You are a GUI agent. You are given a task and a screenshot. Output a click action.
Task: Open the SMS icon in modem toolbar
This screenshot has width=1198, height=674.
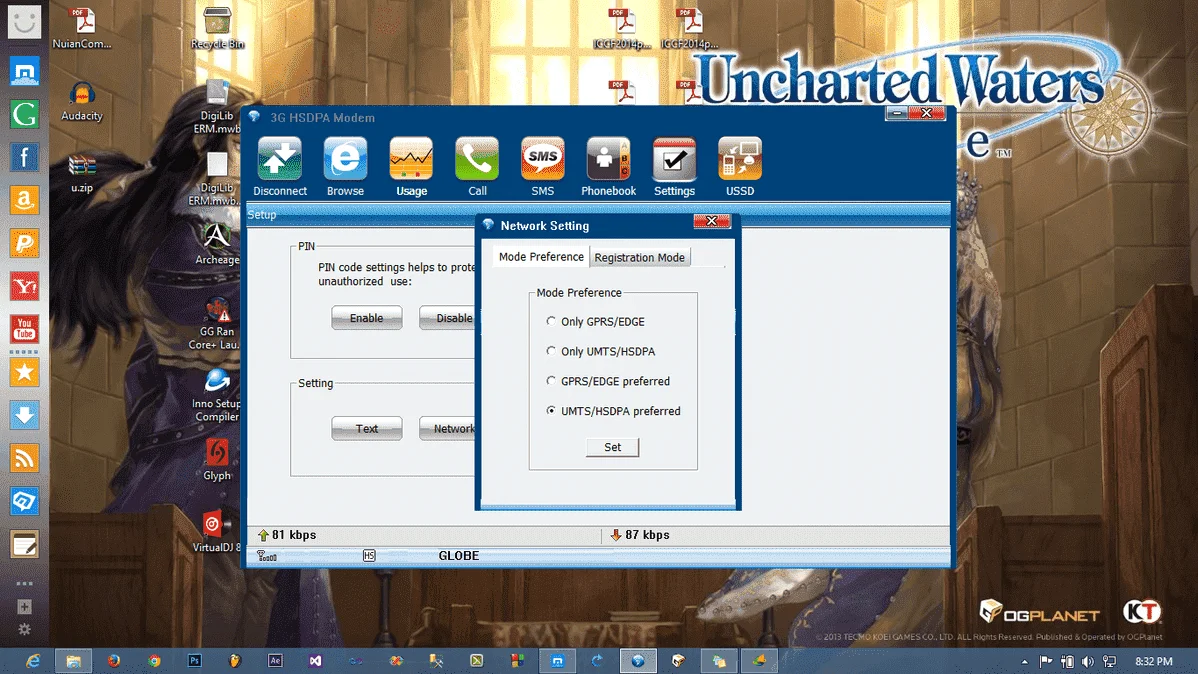[542, 159]
